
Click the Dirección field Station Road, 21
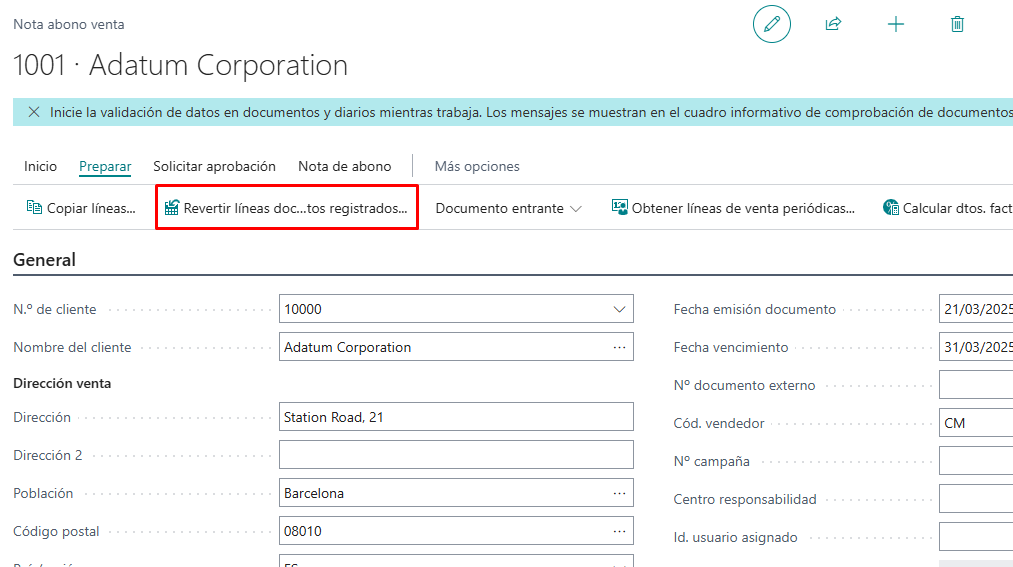[x=456, y=417]
